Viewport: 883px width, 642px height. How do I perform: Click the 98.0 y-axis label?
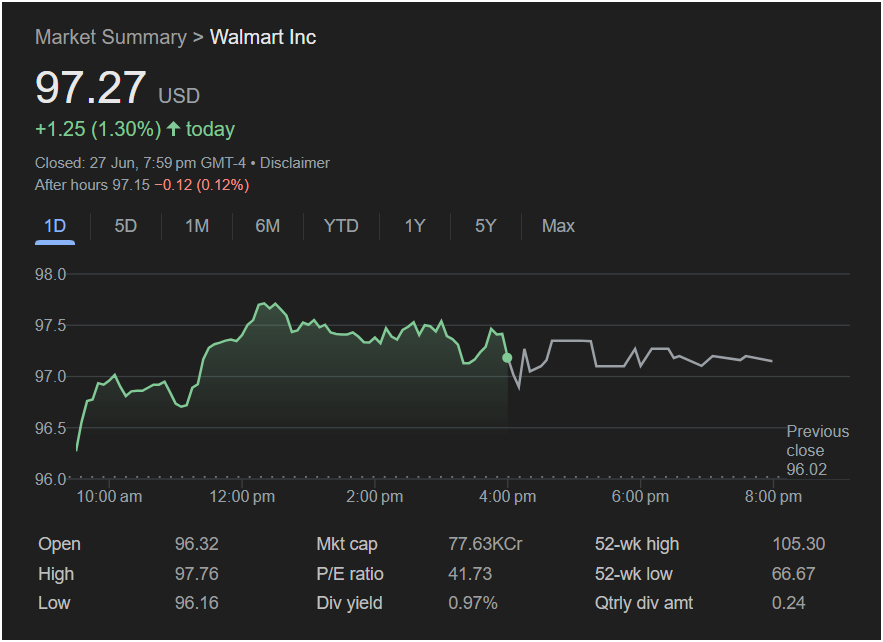[x=51, y=274]
